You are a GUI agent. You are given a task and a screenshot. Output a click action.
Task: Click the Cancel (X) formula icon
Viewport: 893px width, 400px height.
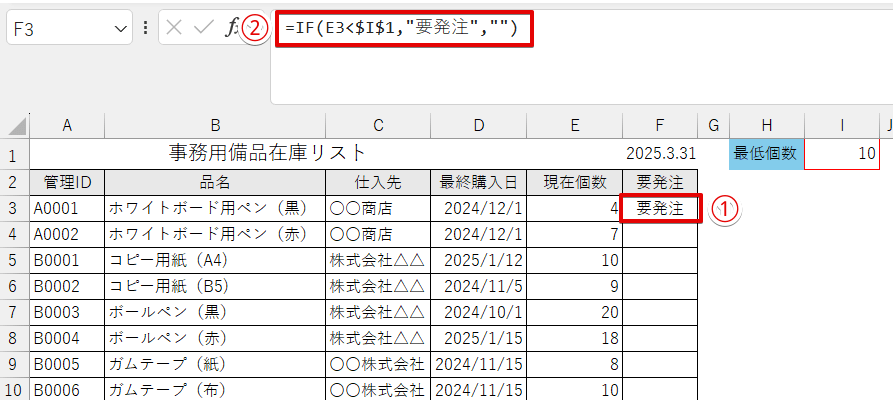(174, 28)
